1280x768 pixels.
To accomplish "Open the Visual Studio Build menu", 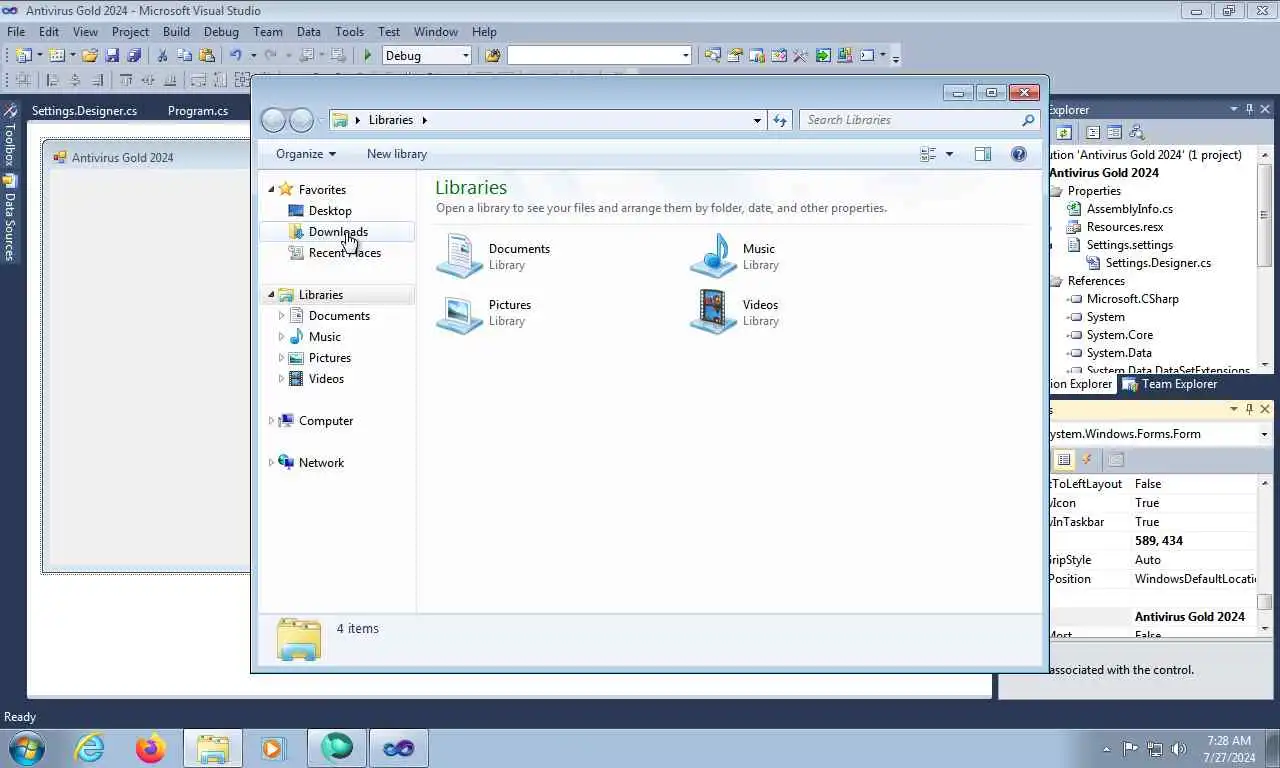I will (x=176, y=32).
